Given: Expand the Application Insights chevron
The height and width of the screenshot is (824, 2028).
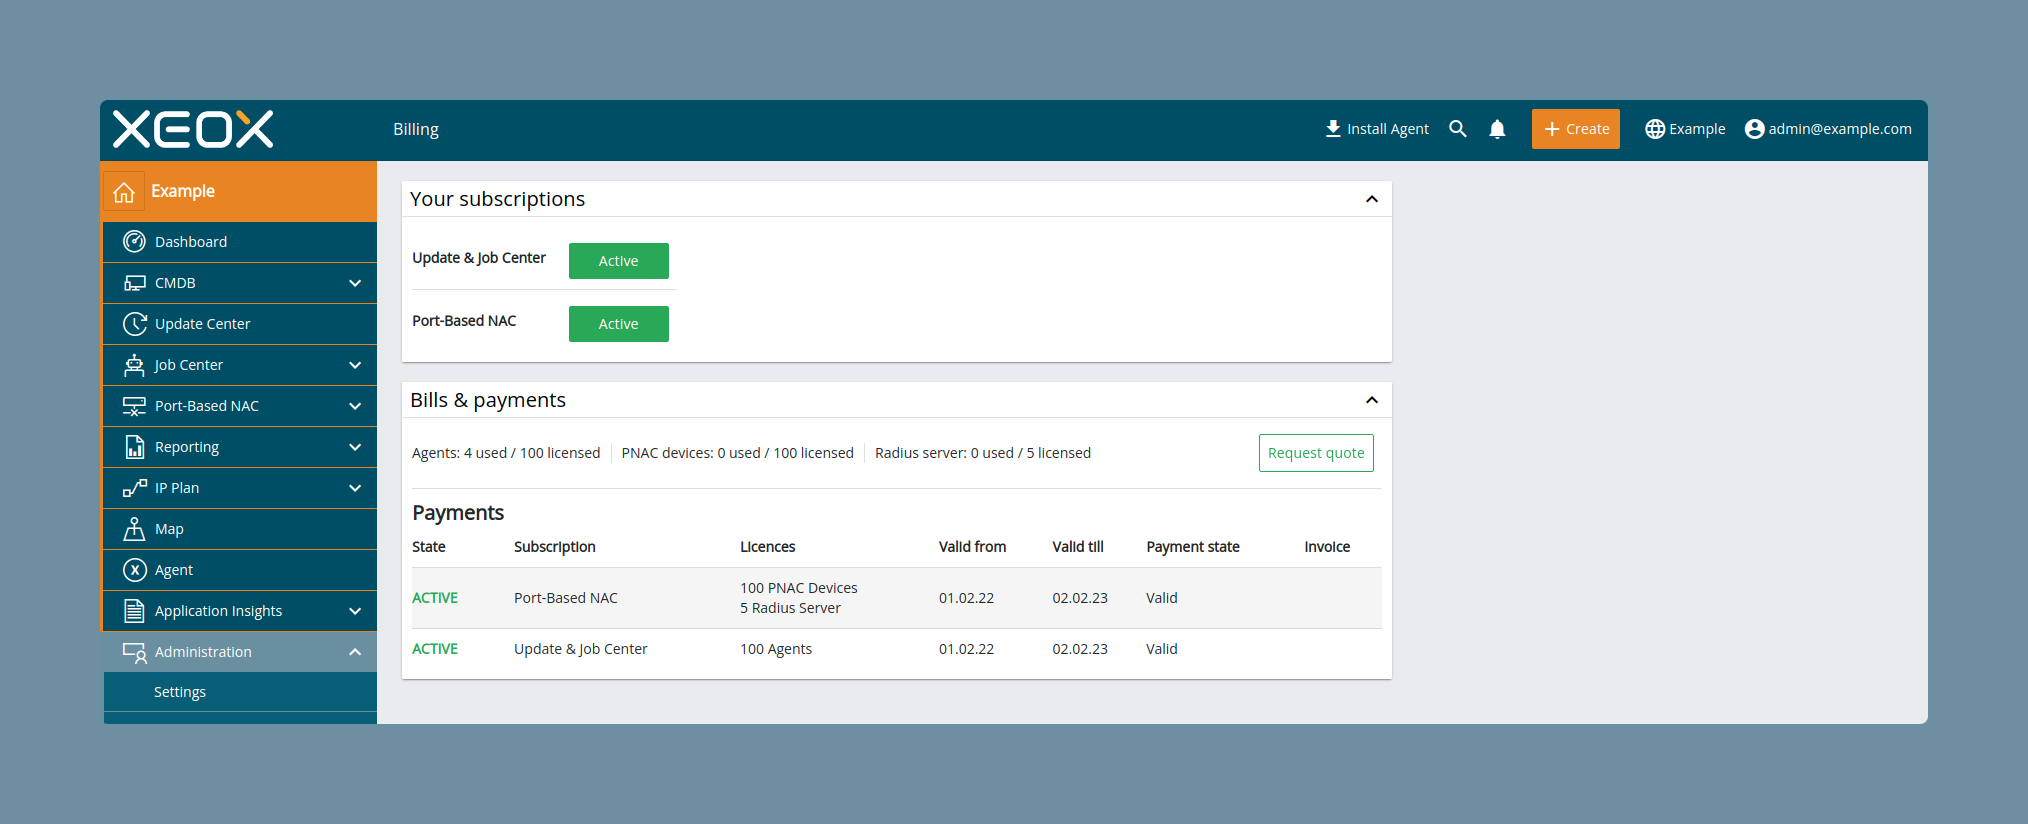Looking at the screenshot, I should point(355,611).
